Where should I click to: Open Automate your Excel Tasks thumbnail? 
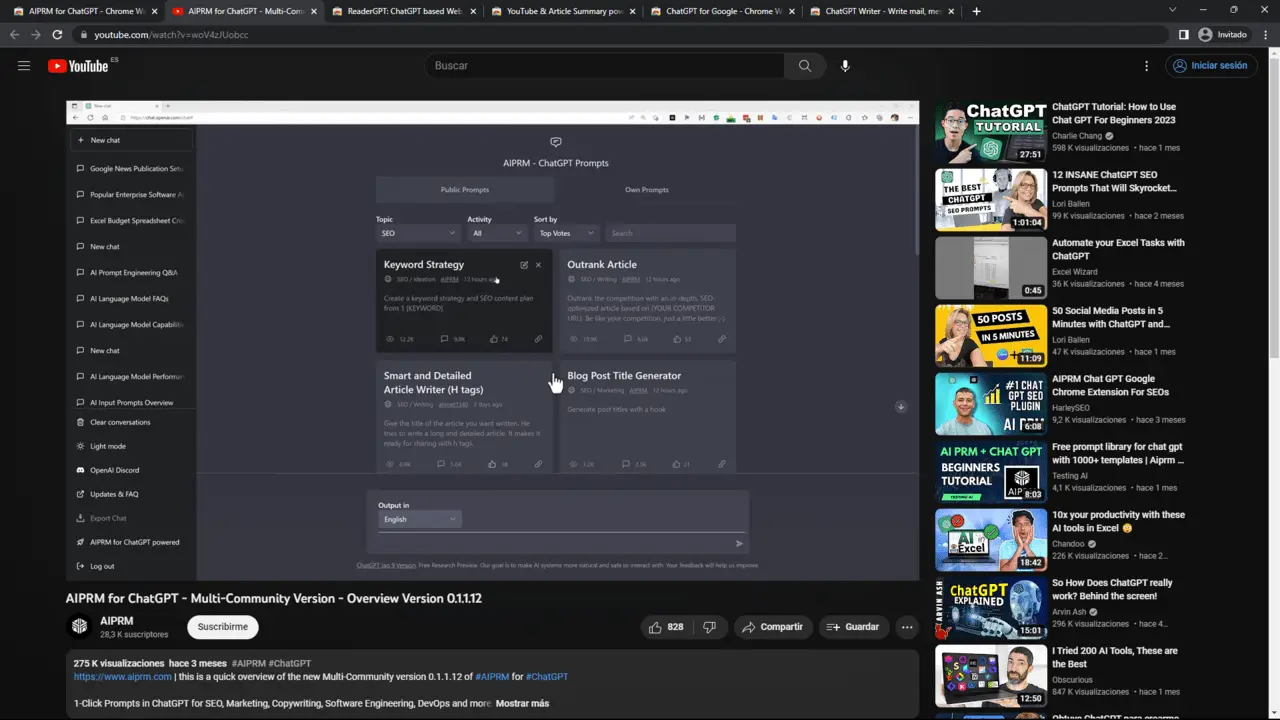click(x=991, y=268)
